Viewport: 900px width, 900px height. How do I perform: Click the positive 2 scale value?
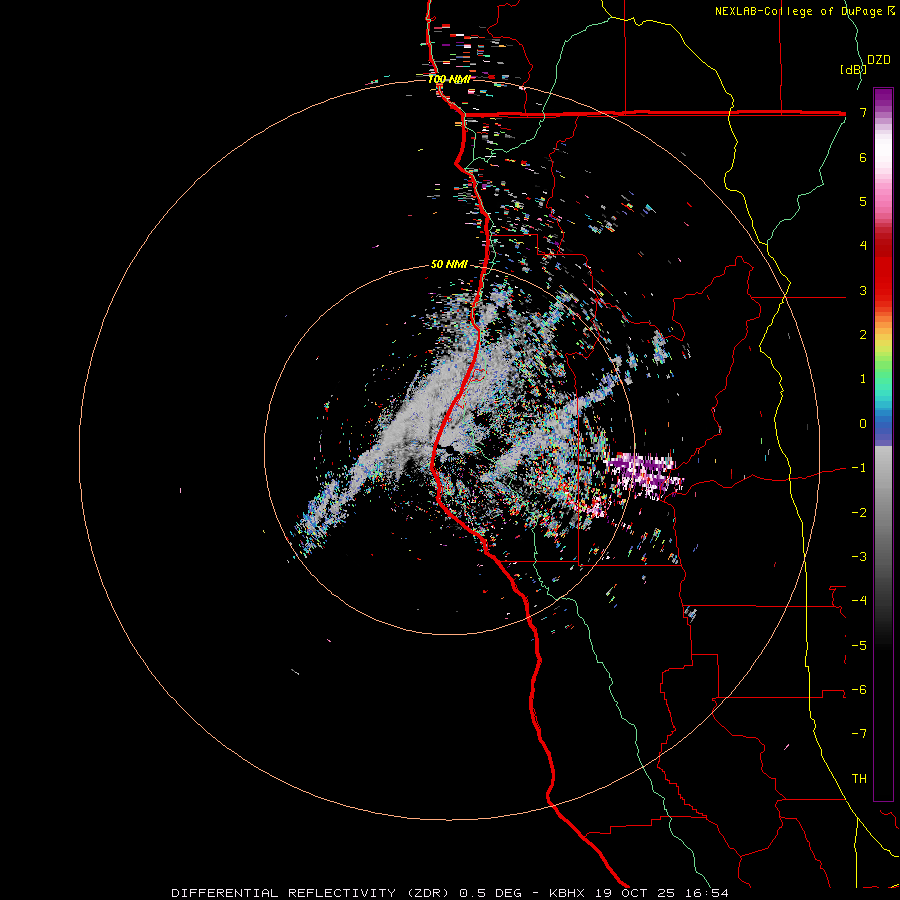tap(863, 335)
